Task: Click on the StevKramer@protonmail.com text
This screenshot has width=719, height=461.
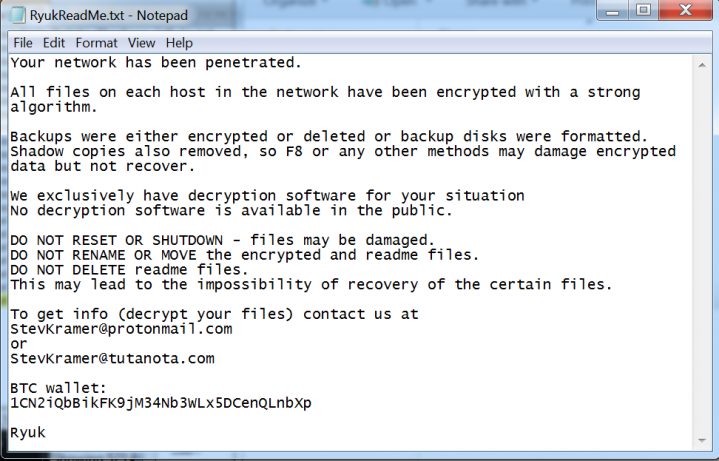Action: coord(121,329)
